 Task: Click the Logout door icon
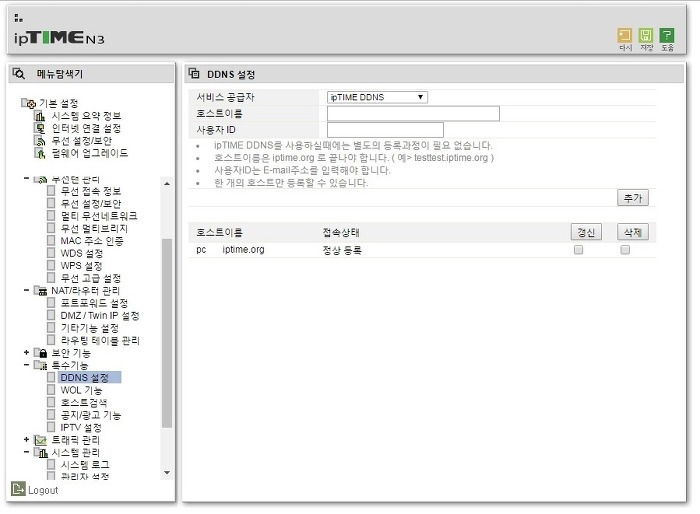point(18,489)
